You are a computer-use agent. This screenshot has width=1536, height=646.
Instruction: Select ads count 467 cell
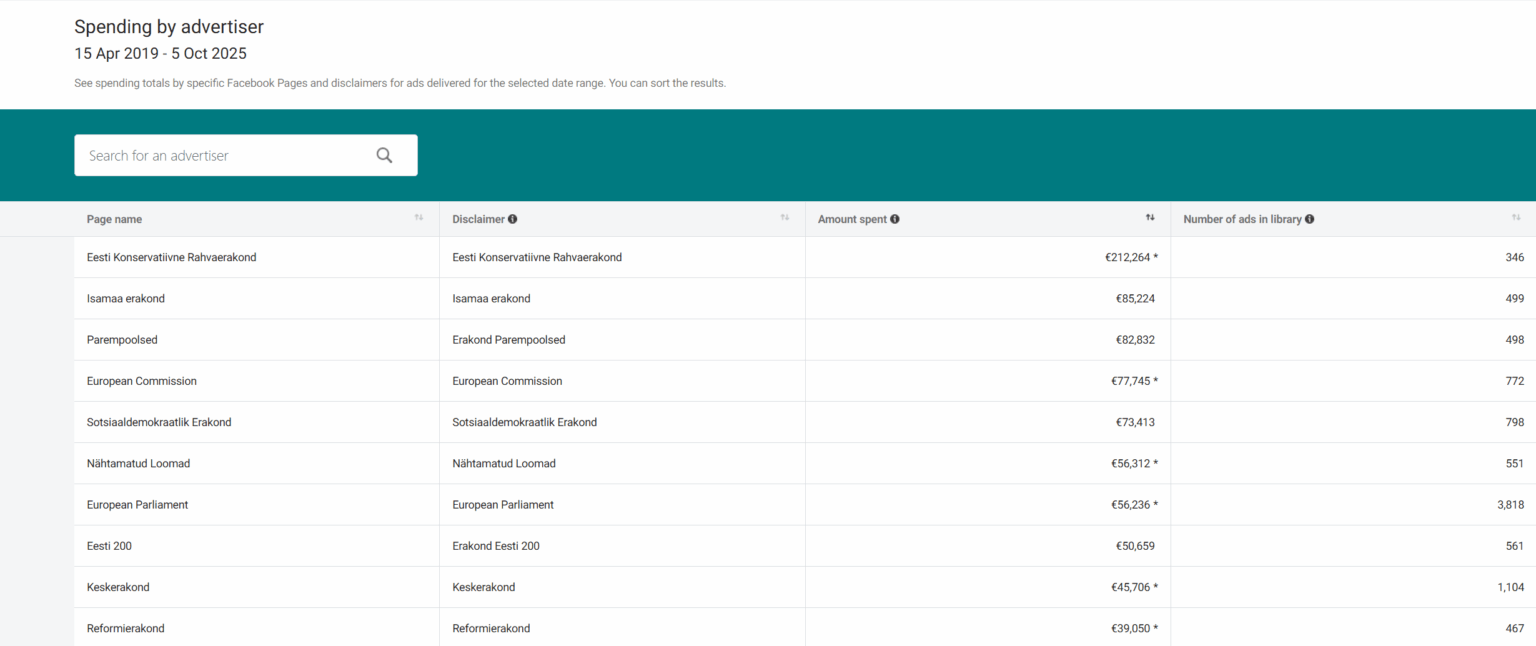point(1353,628)
